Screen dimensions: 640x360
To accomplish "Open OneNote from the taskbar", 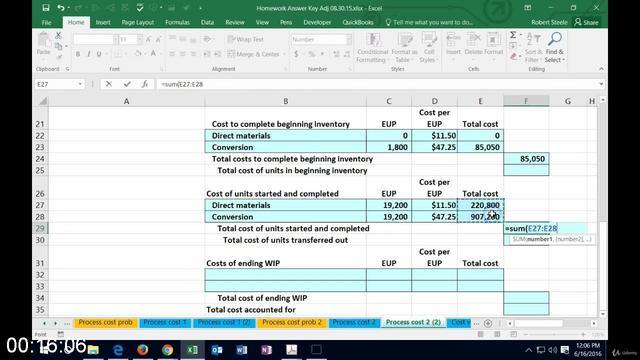I will tap(267, 350).
